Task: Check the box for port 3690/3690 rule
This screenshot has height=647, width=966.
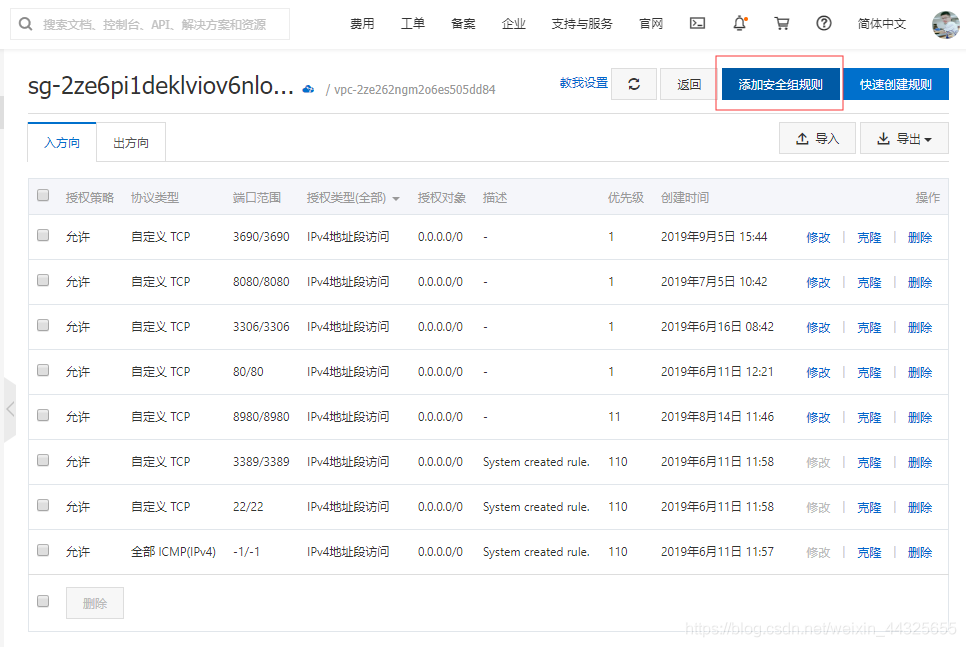Action: [43, 236]
